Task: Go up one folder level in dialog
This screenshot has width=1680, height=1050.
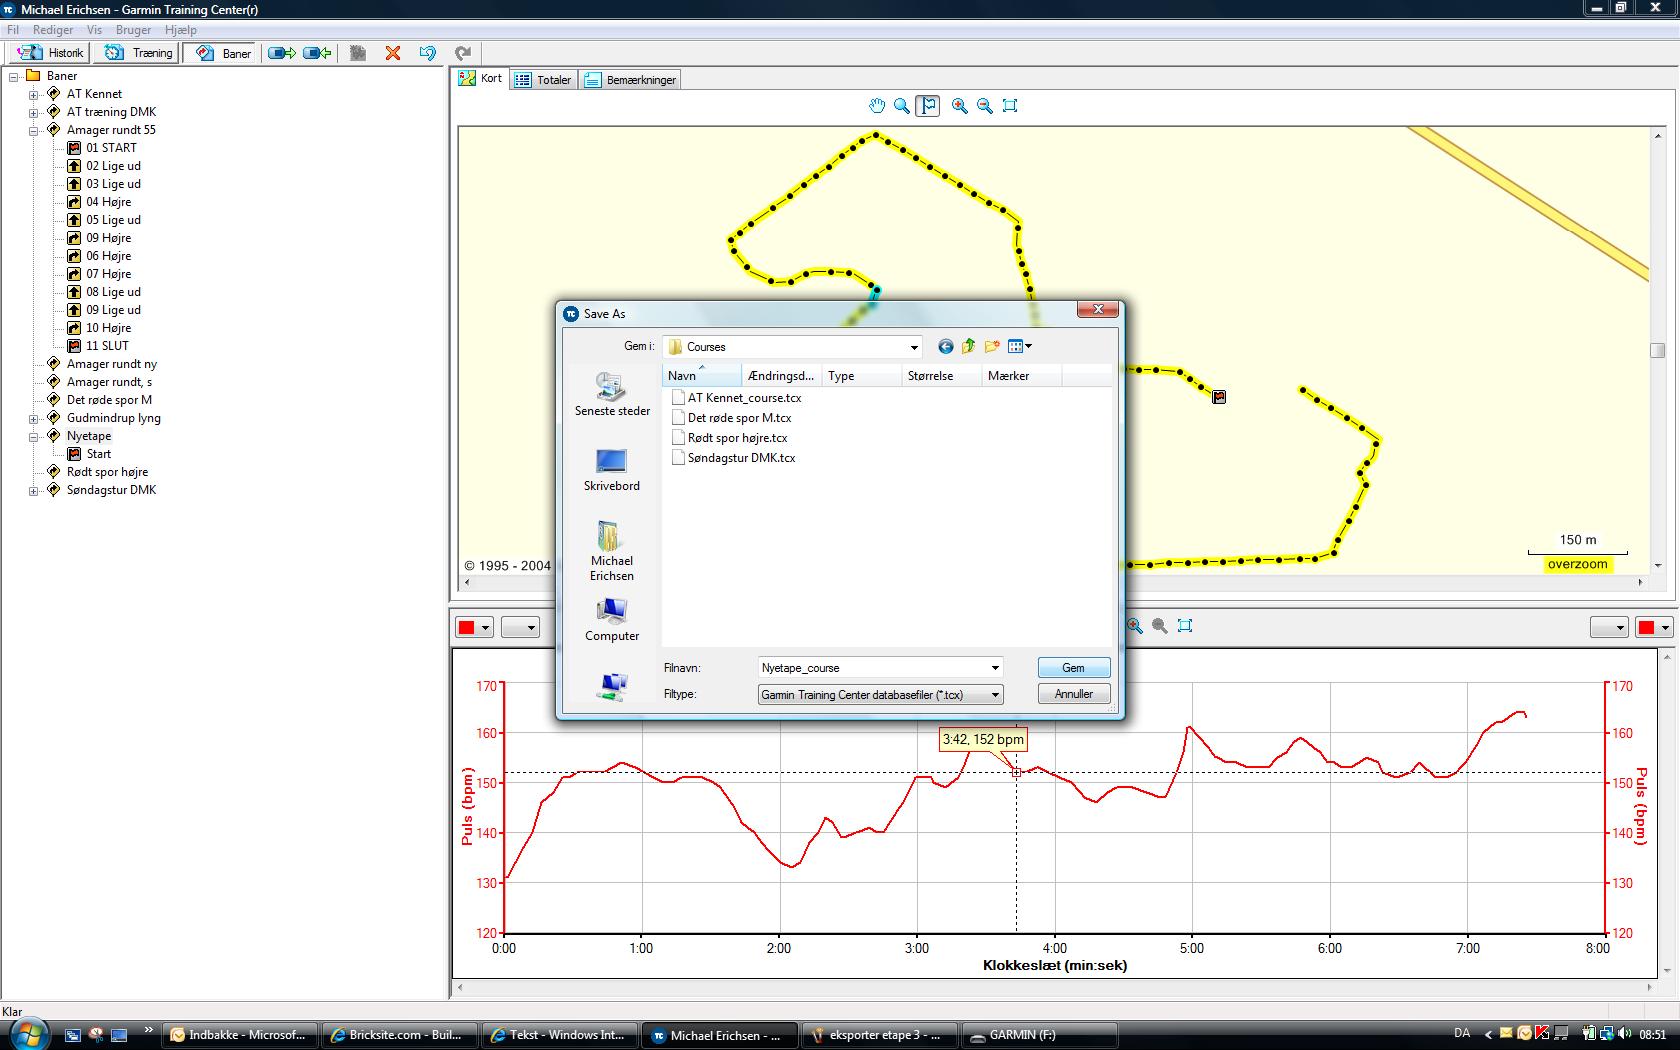Action: tap(968, 347)
